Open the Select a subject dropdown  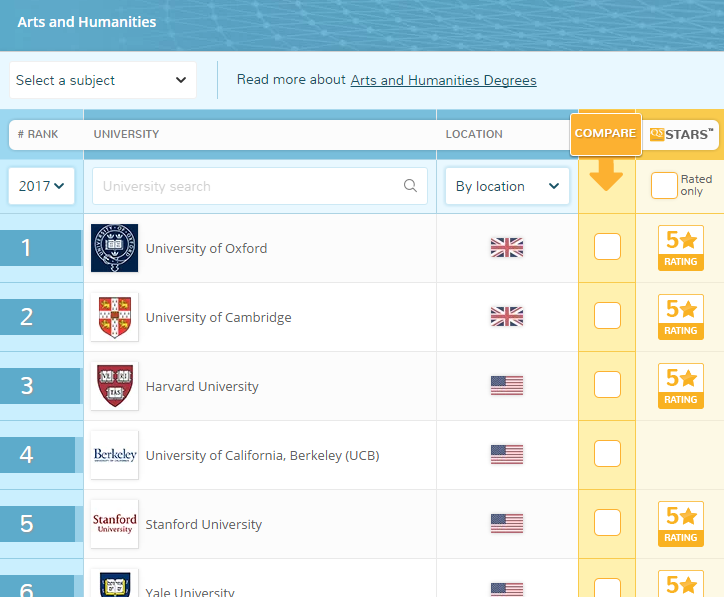(103, 80)
